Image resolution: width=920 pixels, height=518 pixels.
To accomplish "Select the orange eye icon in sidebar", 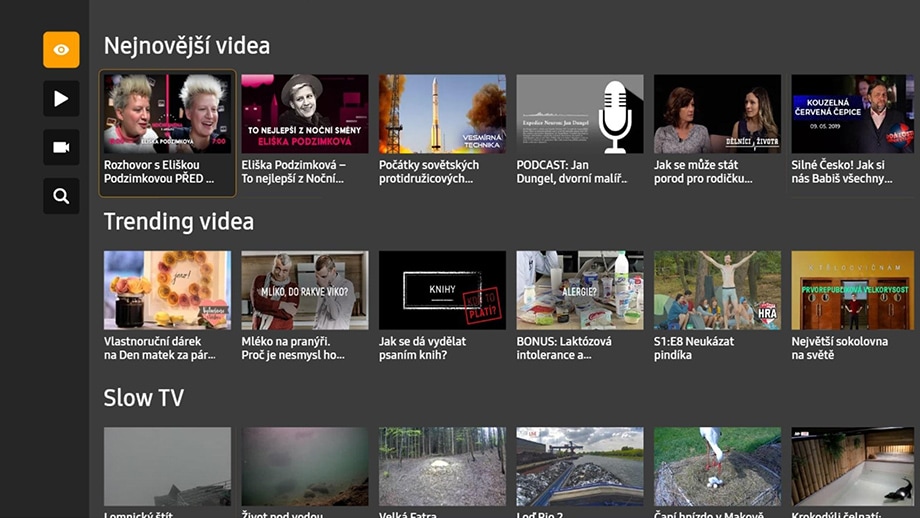I will click(61, 50).
